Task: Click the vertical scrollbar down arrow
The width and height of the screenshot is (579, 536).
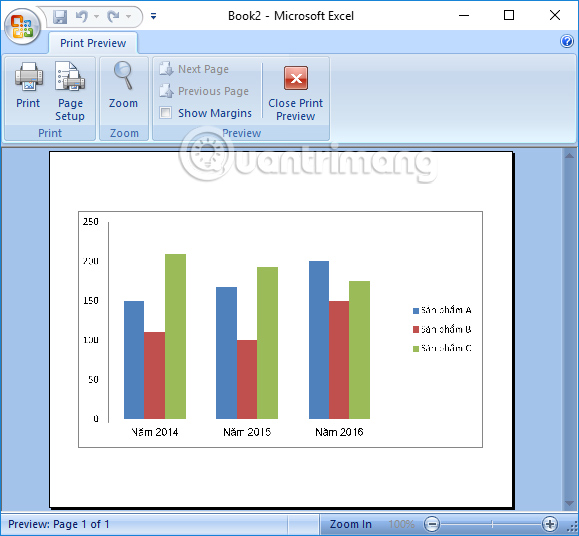Action: click(569, 503)
